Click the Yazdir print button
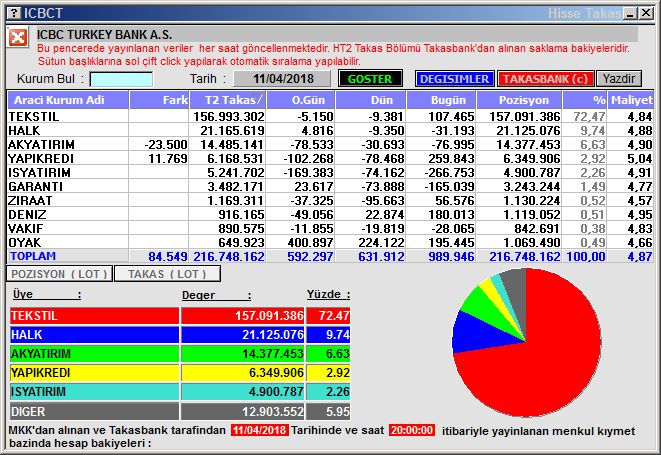Image resolution: width=661 pixels, height=455 pixels. tap(619, 79)
